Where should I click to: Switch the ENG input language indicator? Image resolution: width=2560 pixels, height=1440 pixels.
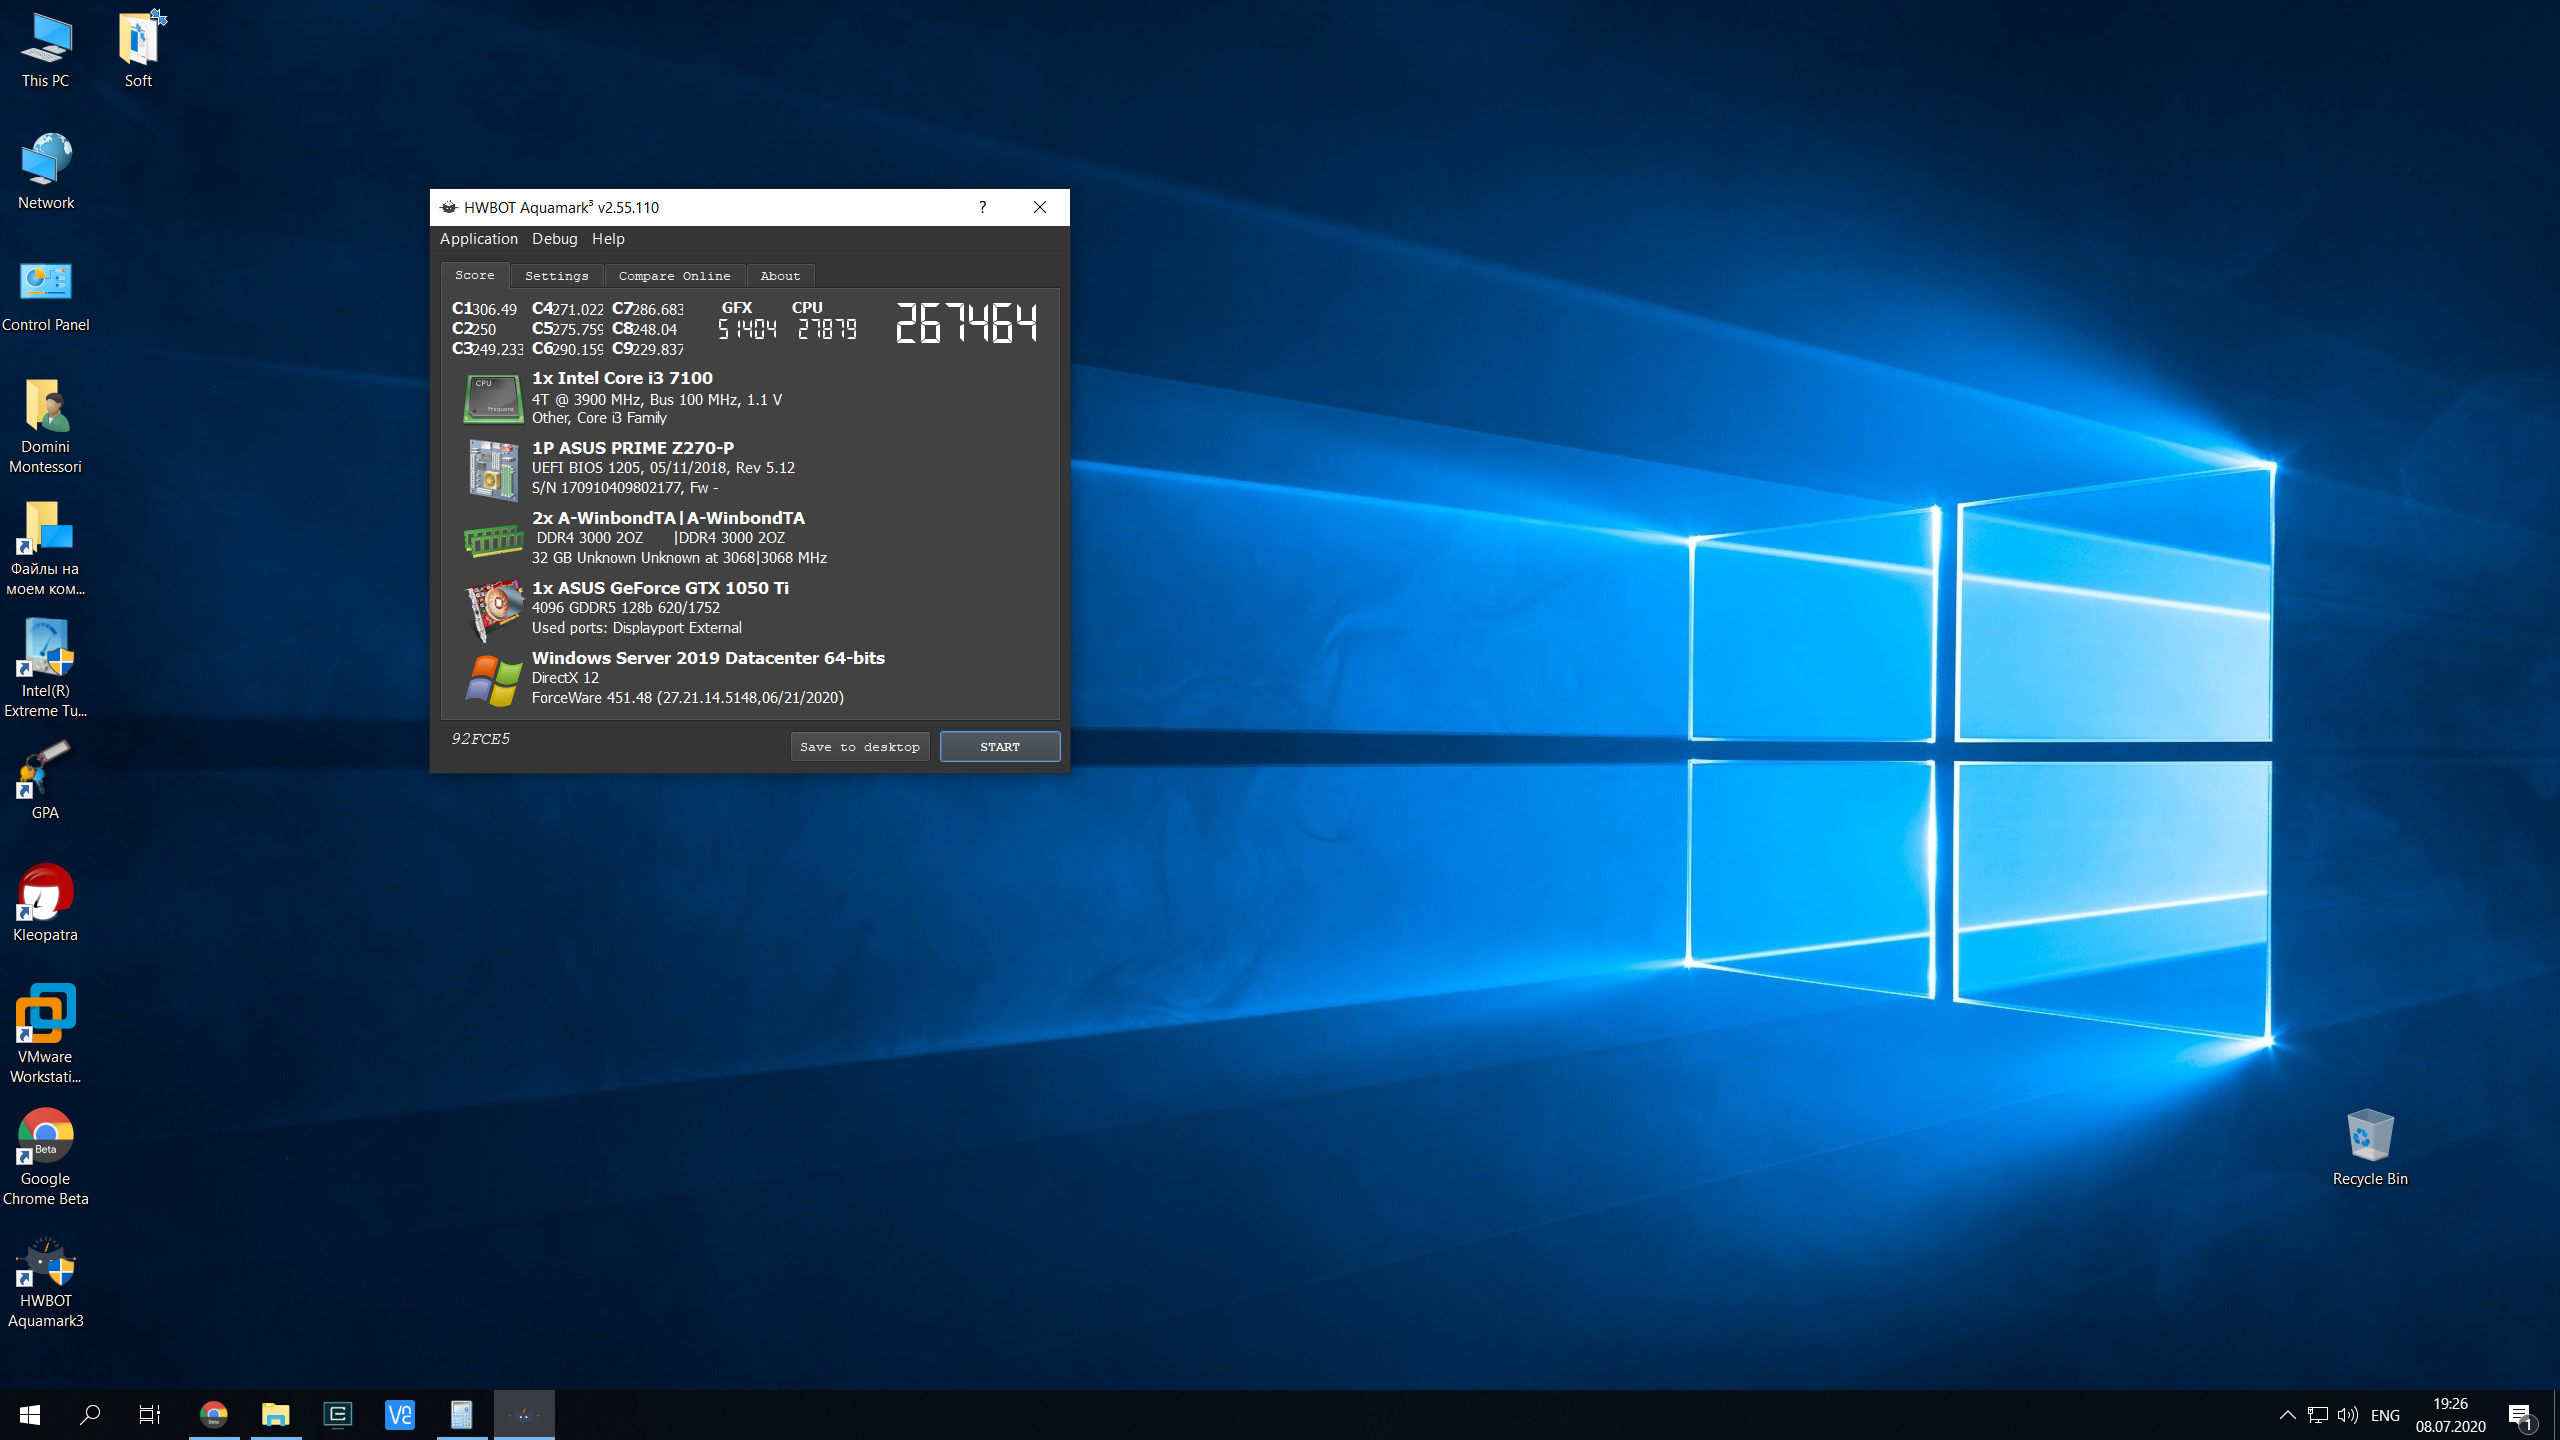(2385, 1415)
